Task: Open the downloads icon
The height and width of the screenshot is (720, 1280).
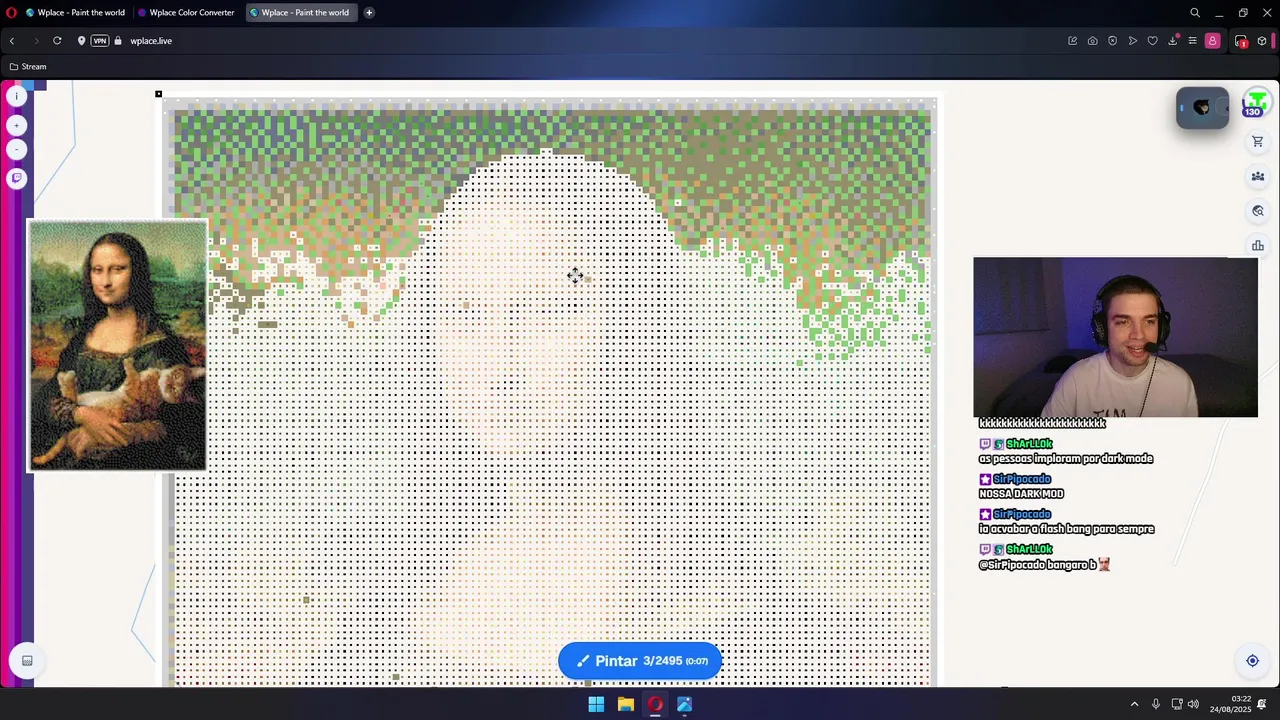Action: click(1172, 41)
